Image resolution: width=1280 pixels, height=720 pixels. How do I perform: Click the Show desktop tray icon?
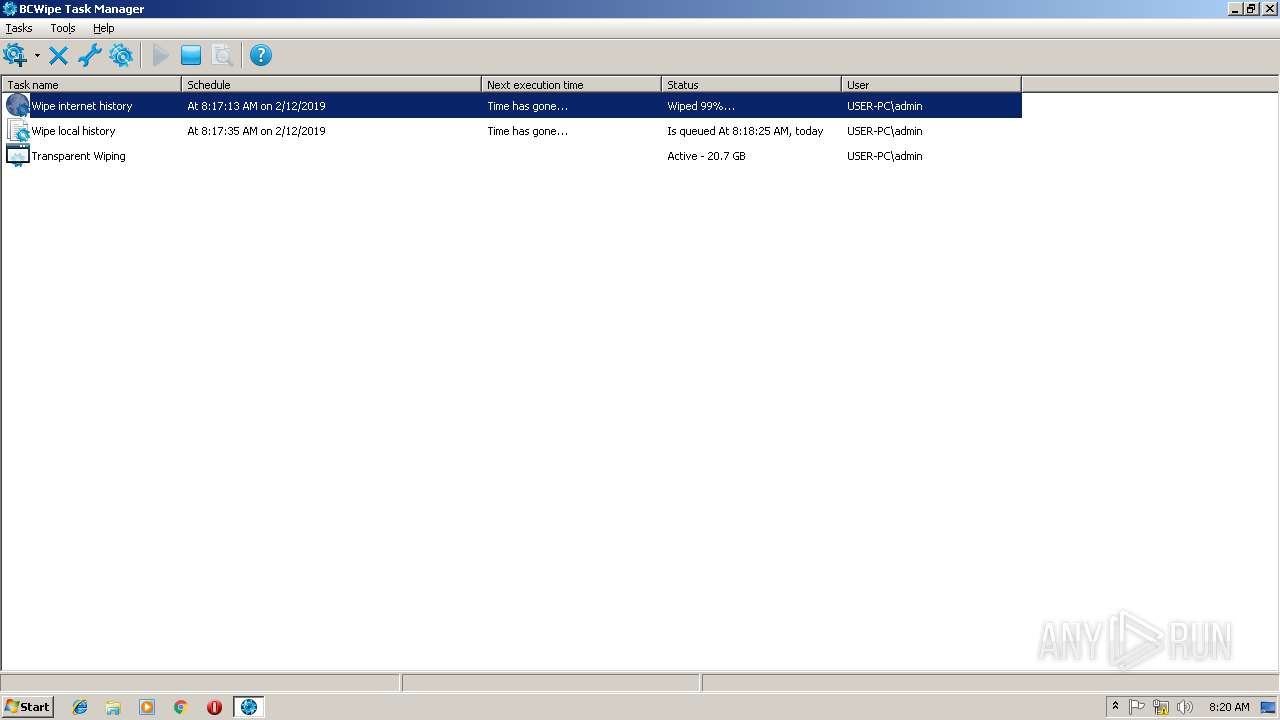pyautogui.click(x=1268, y=707)
